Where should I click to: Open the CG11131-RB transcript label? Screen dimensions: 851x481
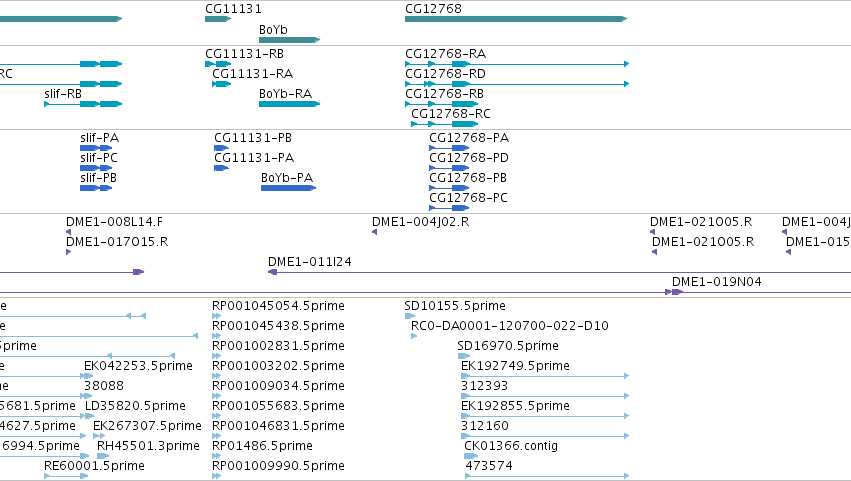(x=244, y=54)
